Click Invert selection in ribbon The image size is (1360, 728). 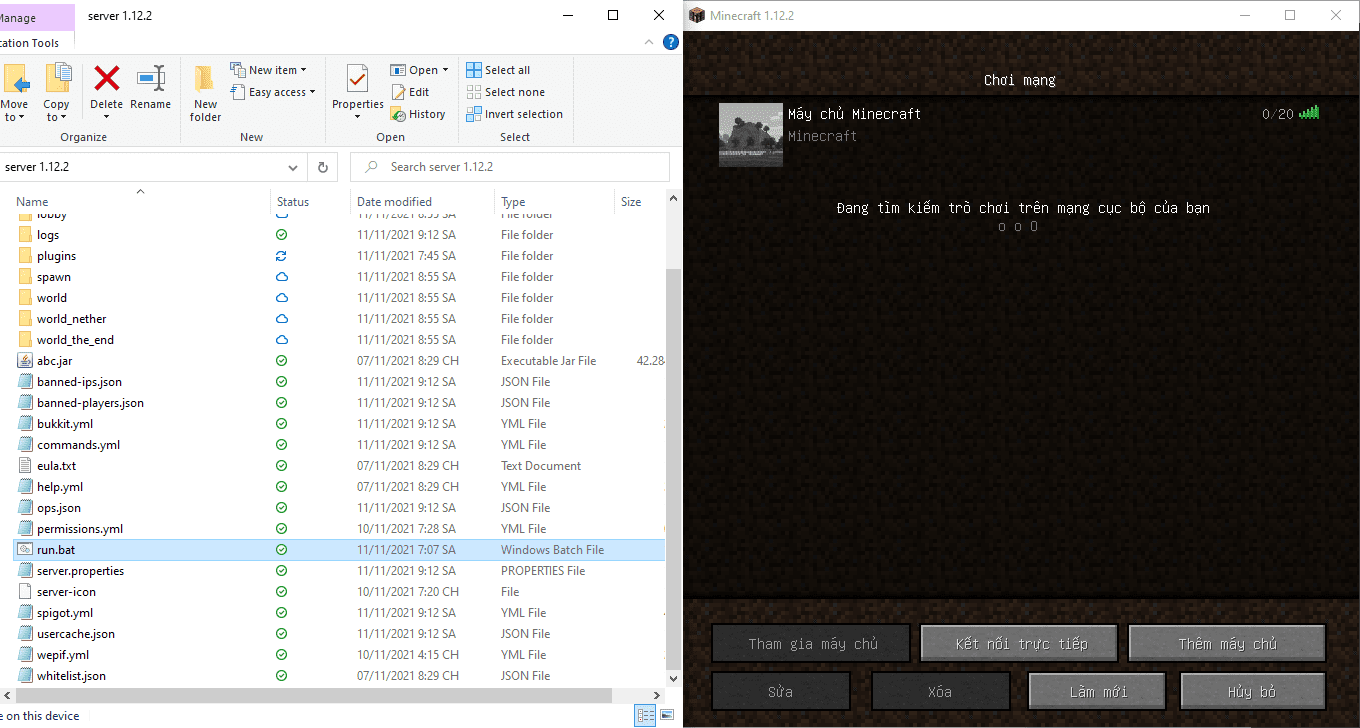coord(514,114)
